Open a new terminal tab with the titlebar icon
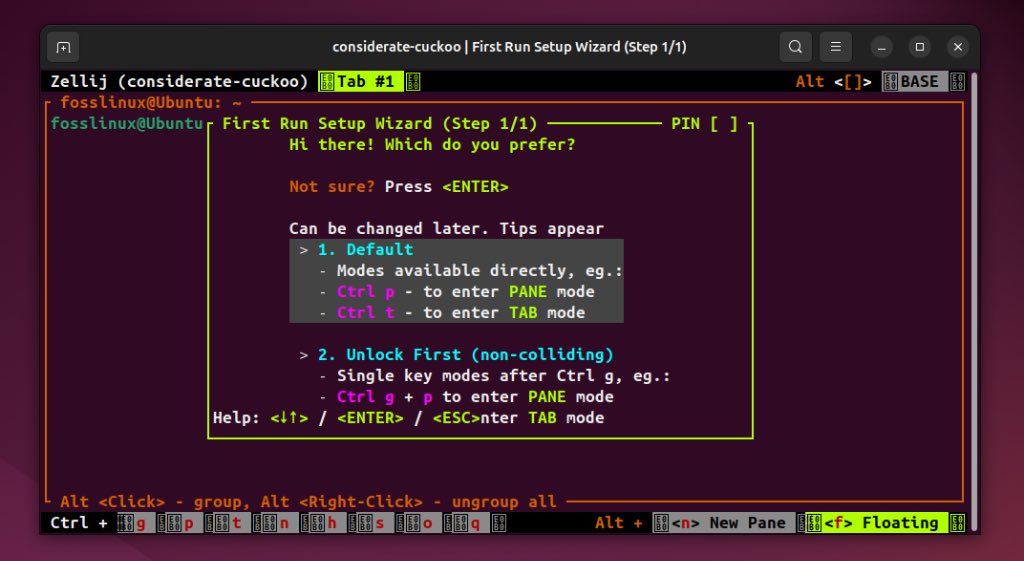 pyautogui.click(x=63, y=47)
